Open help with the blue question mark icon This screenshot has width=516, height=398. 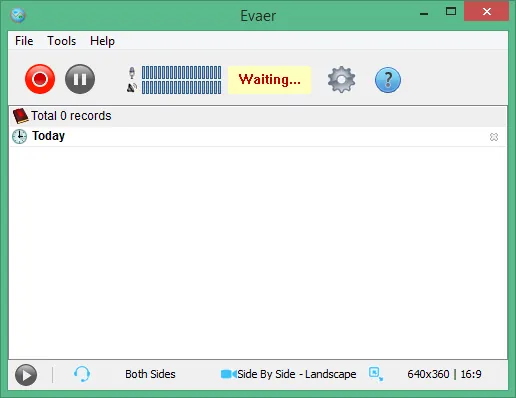(x=388, y=80)
